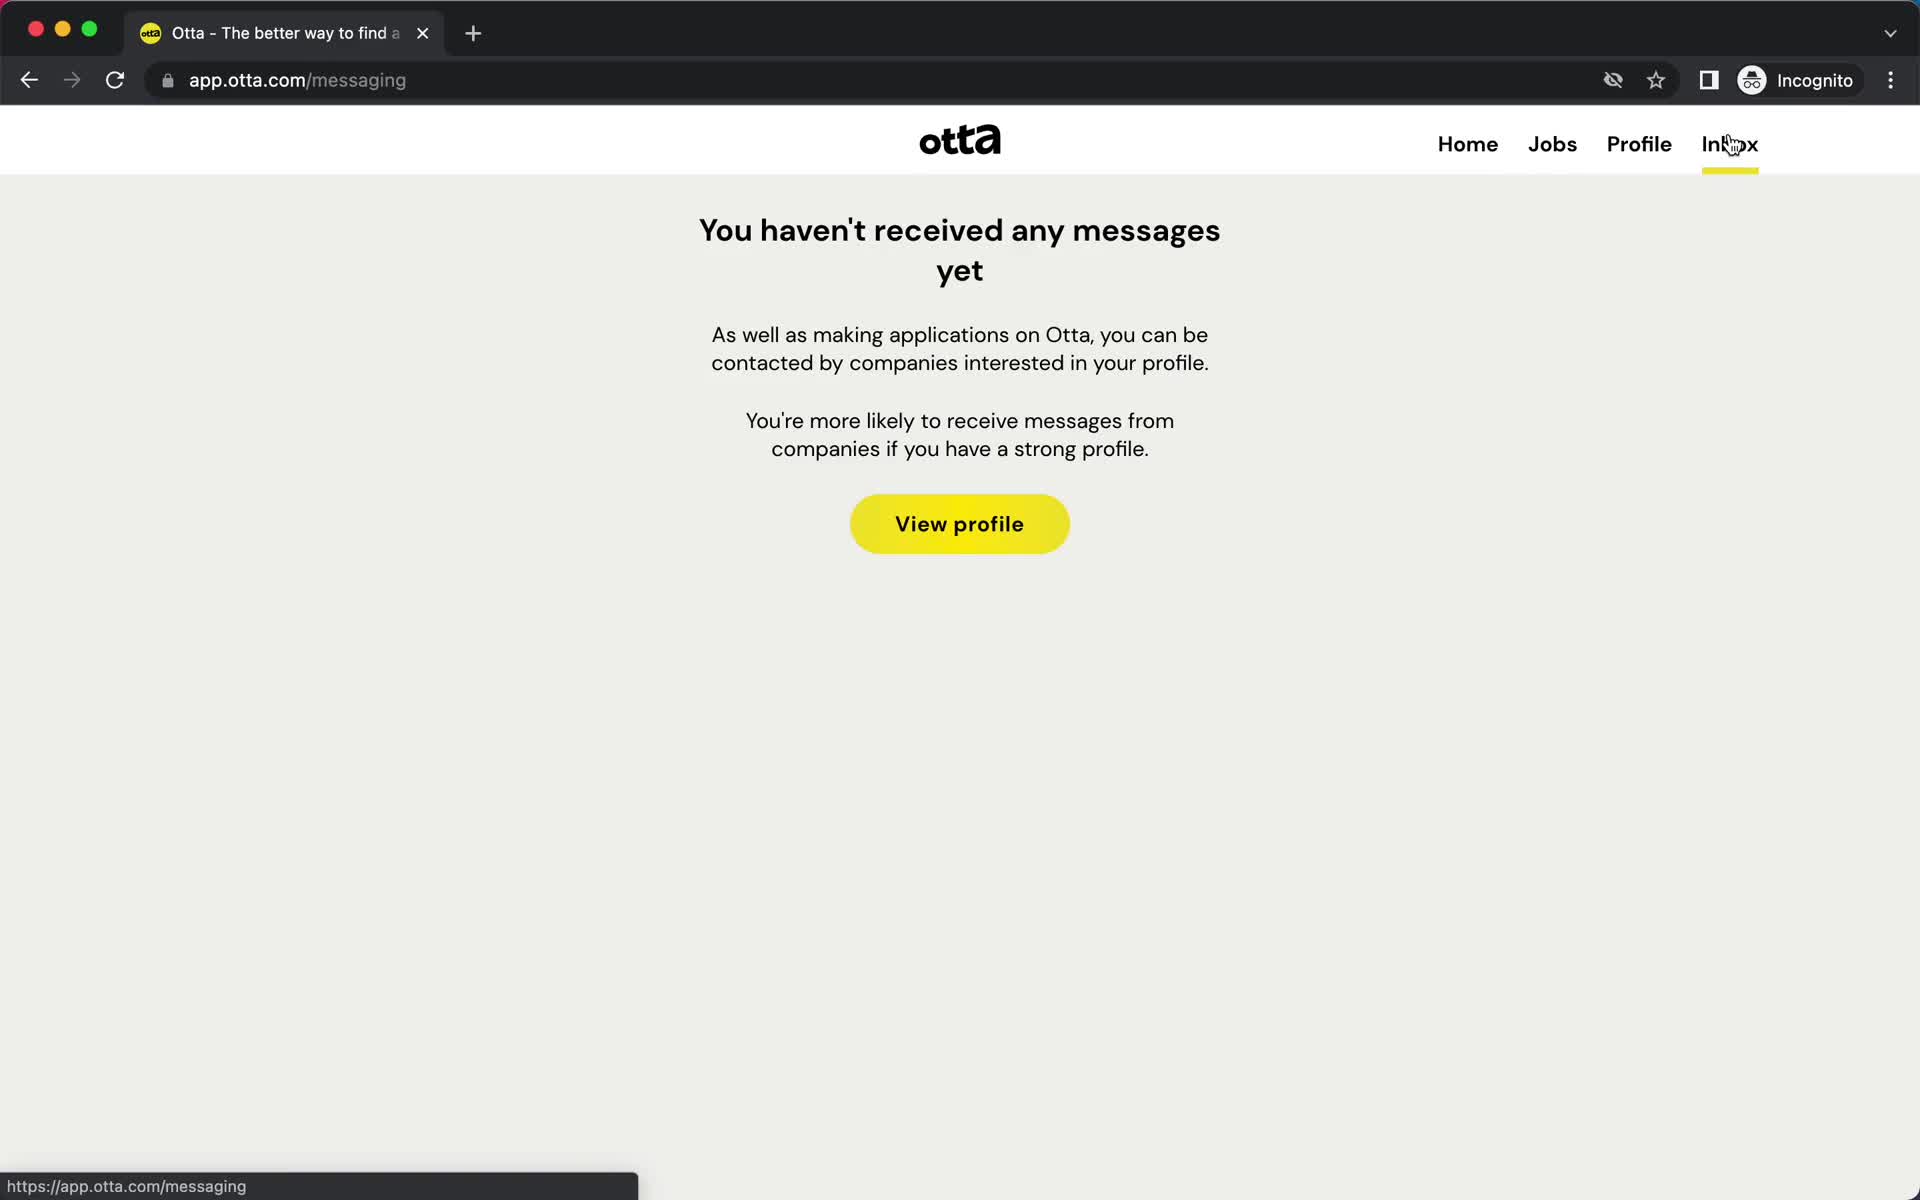This screenshot has width=1920, height=1200.
Task: Click the app.otta.com/messaging address bar
Action: pos(297,80)
